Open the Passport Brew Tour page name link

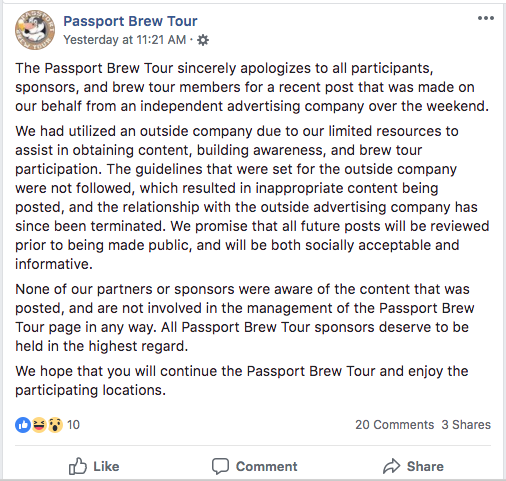click(130, 21)
